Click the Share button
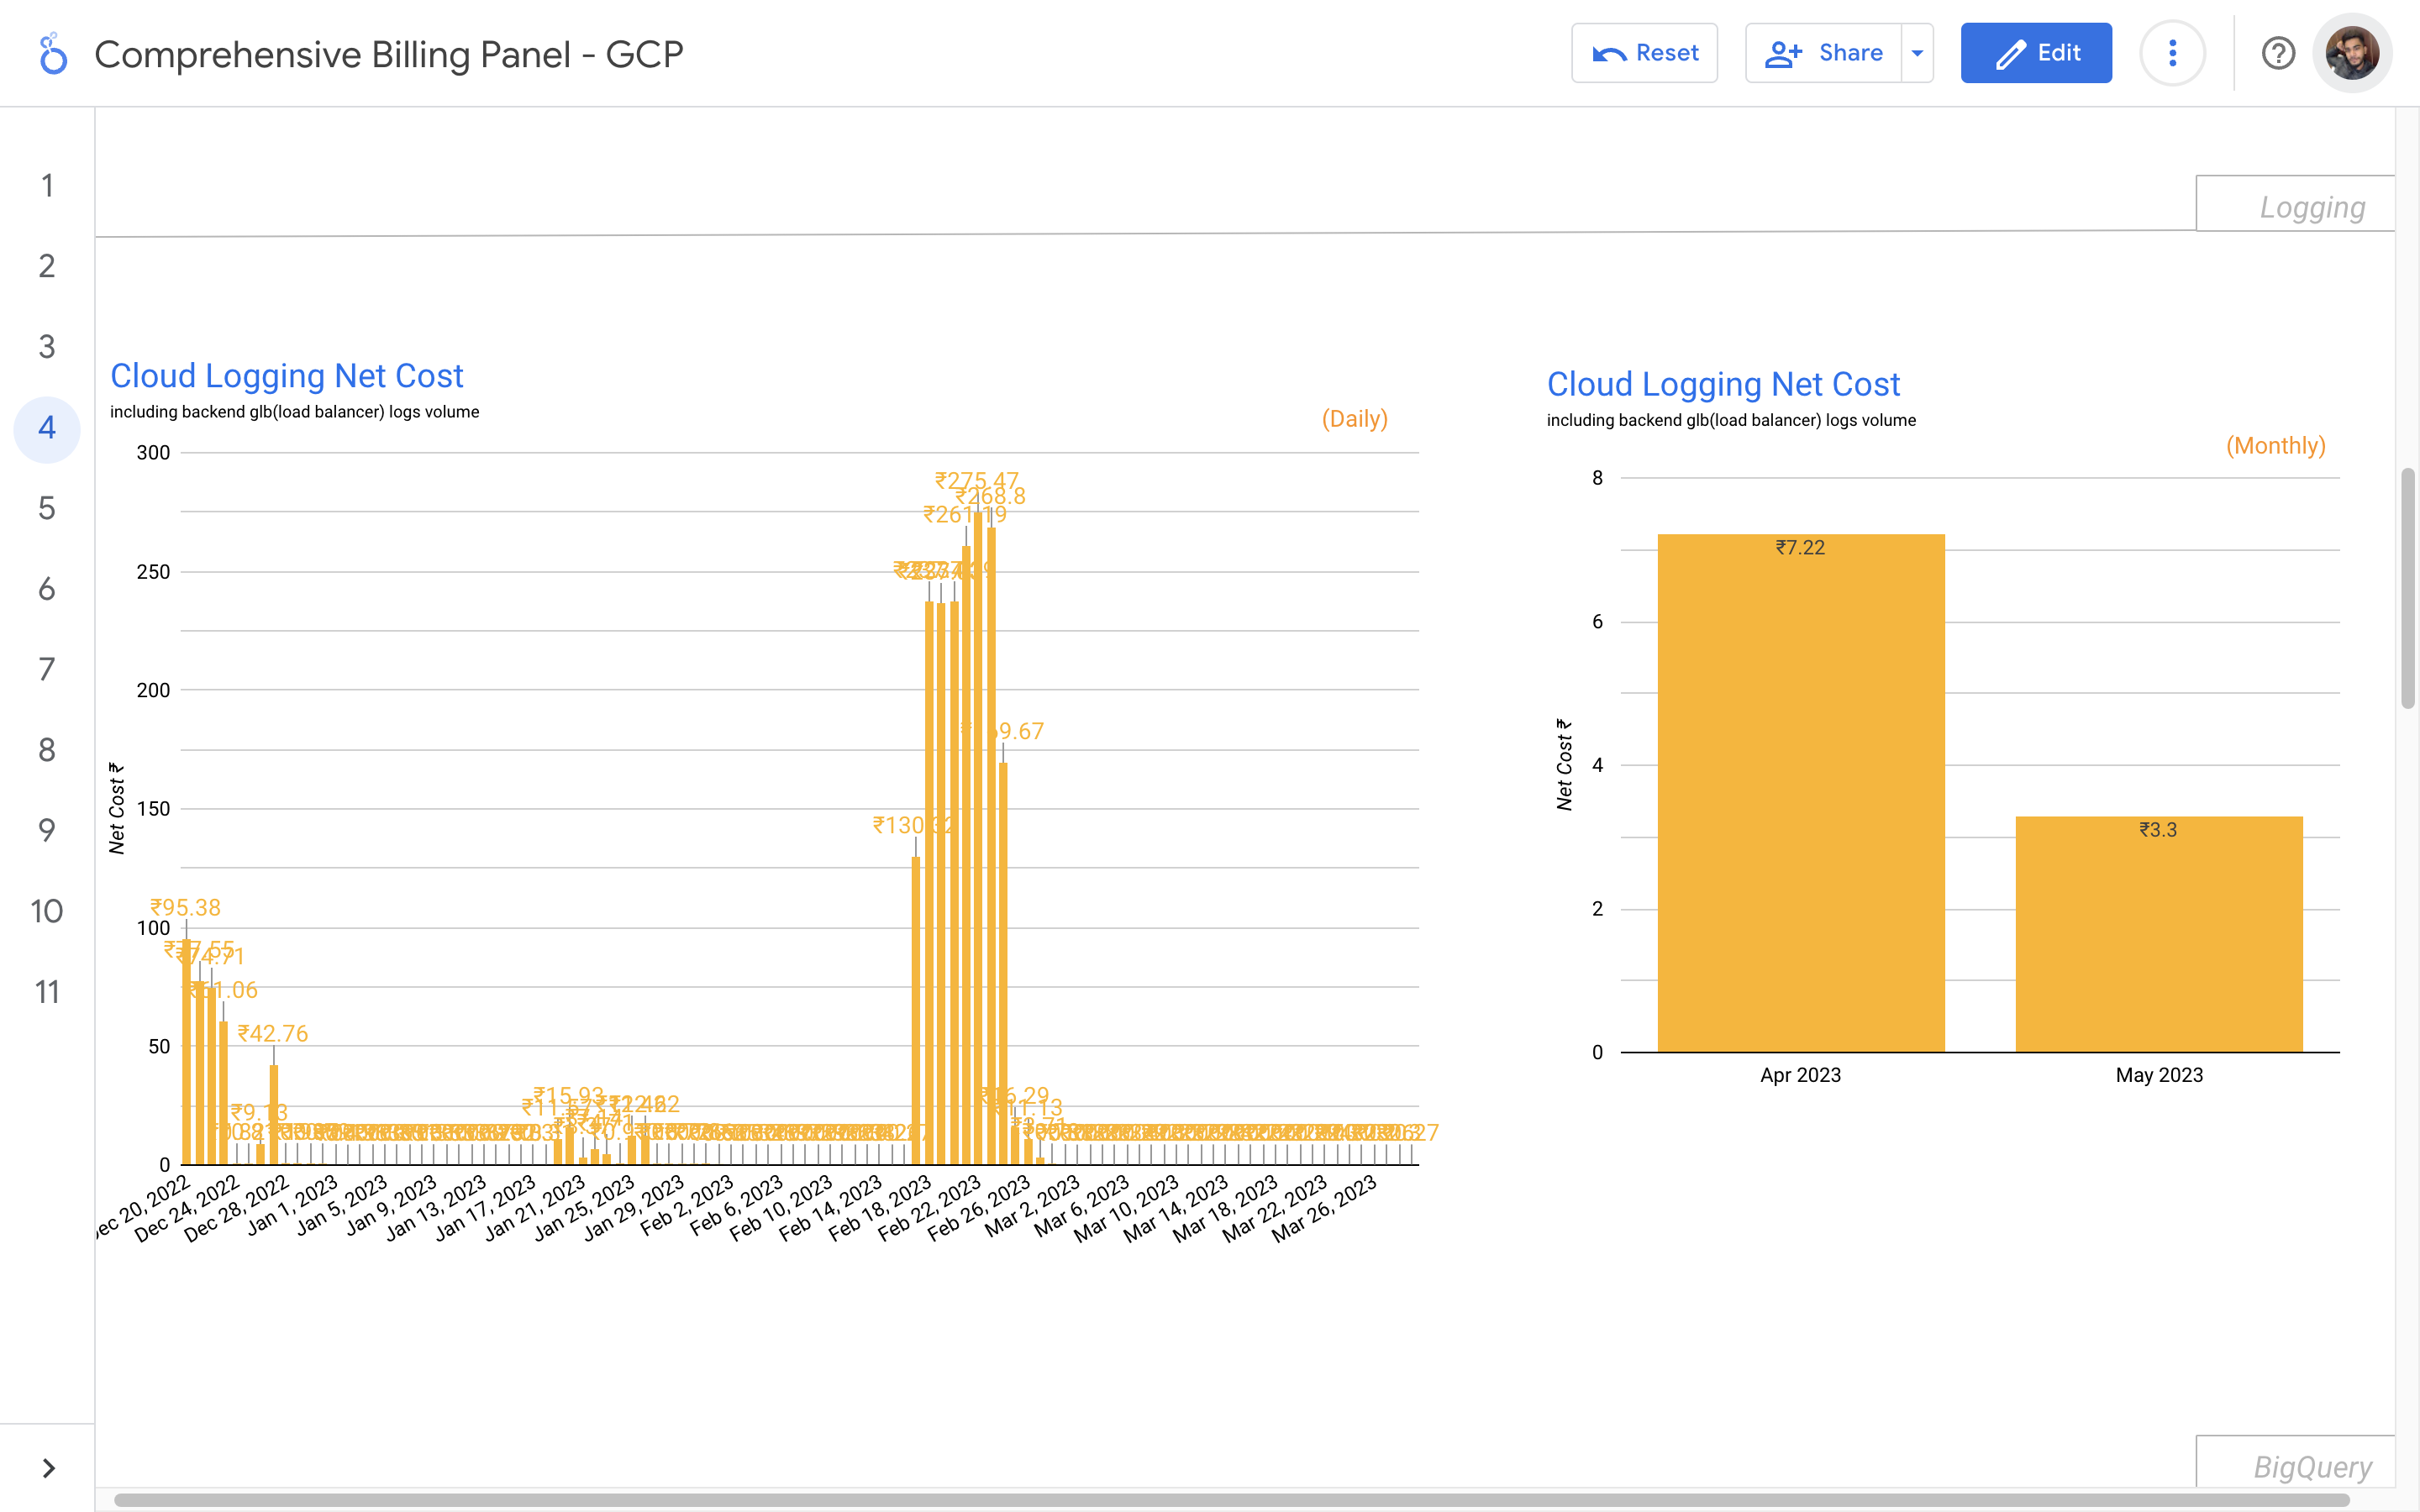Viewport: 2420px width, 1512px height. [1824, 53]
